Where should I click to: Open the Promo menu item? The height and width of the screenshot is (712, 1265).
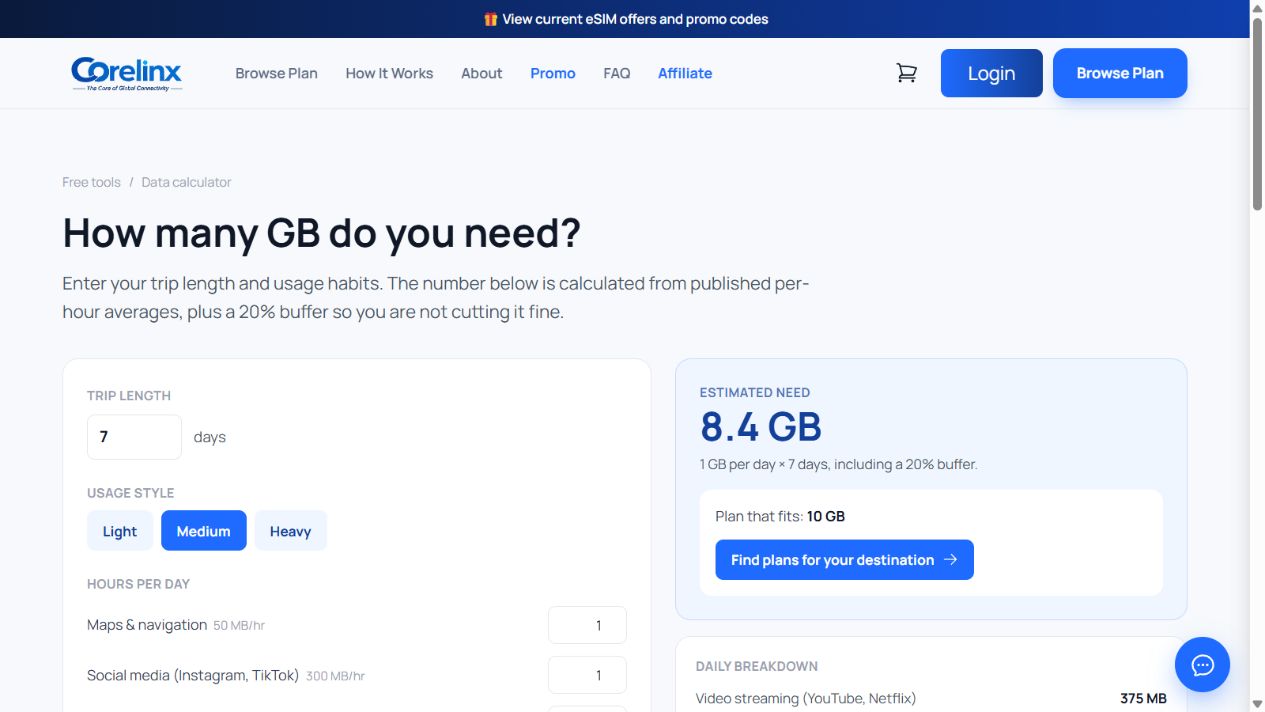tap(553, 73)
